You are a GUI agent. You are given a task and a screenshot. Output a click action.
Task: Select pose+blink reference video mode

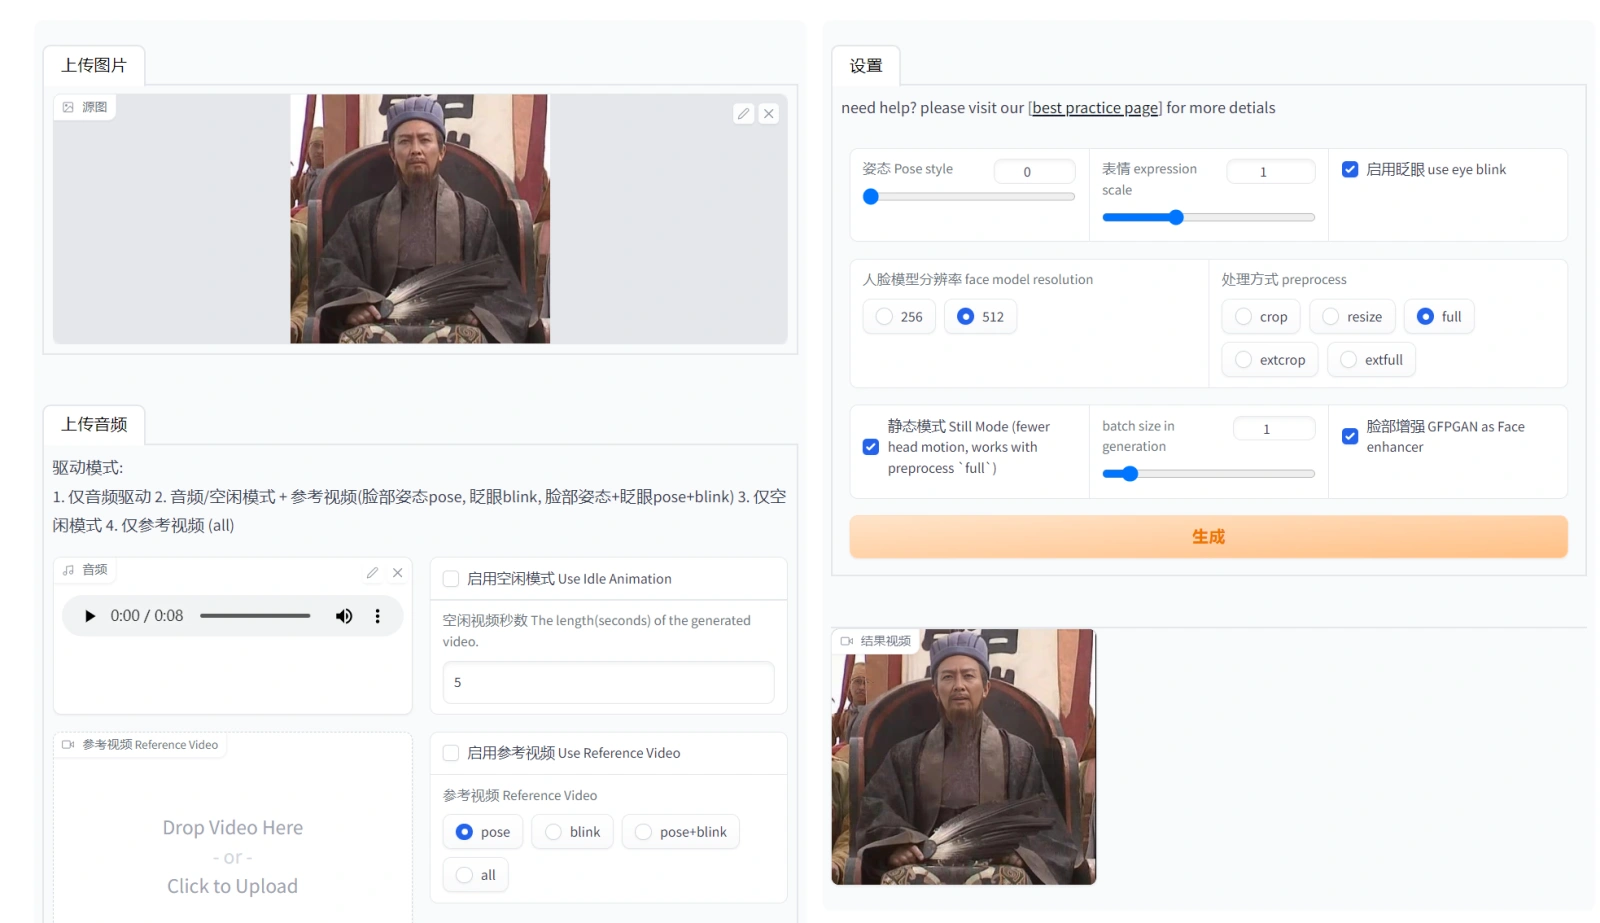point(681,832)
